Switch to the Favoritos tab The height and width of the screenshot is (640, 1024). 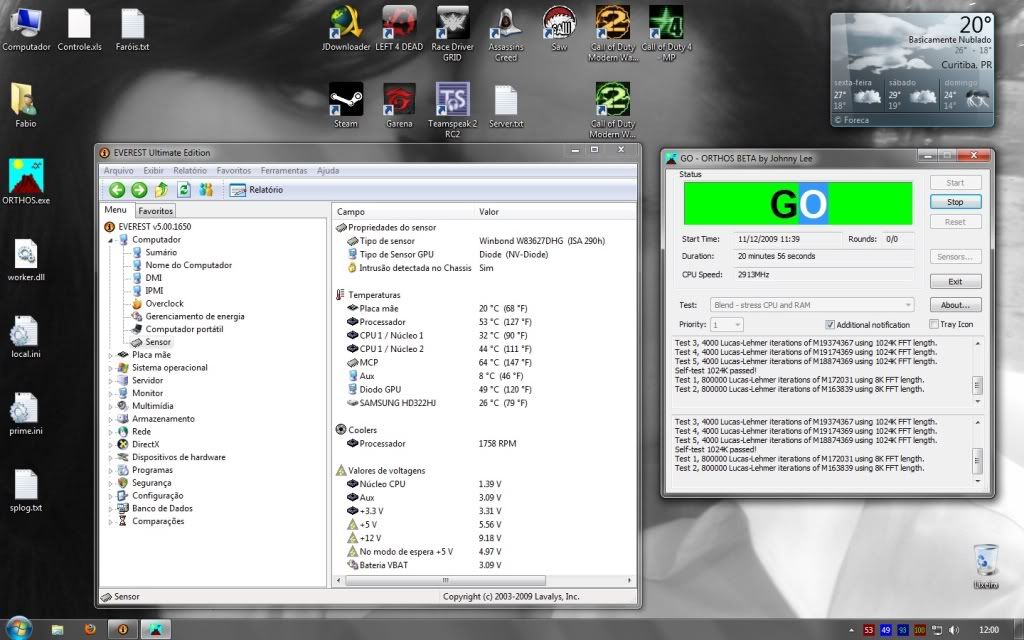pos(156,211)
